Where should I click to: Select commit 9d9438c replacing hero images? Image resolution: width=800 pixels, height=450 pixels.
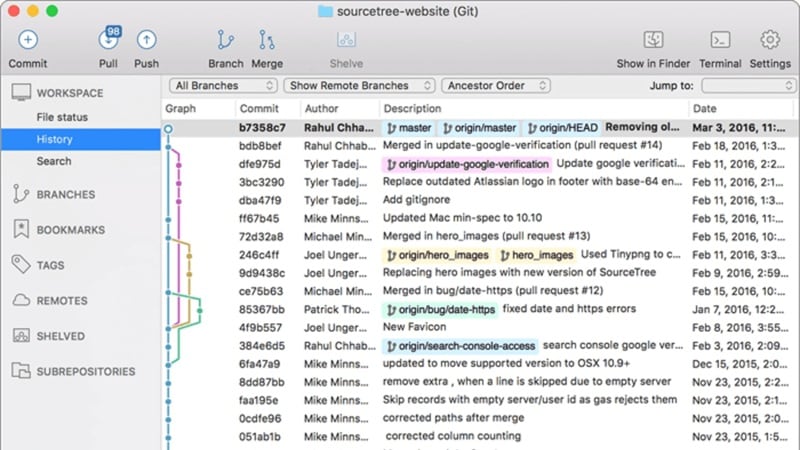click(x=480, y=273)
